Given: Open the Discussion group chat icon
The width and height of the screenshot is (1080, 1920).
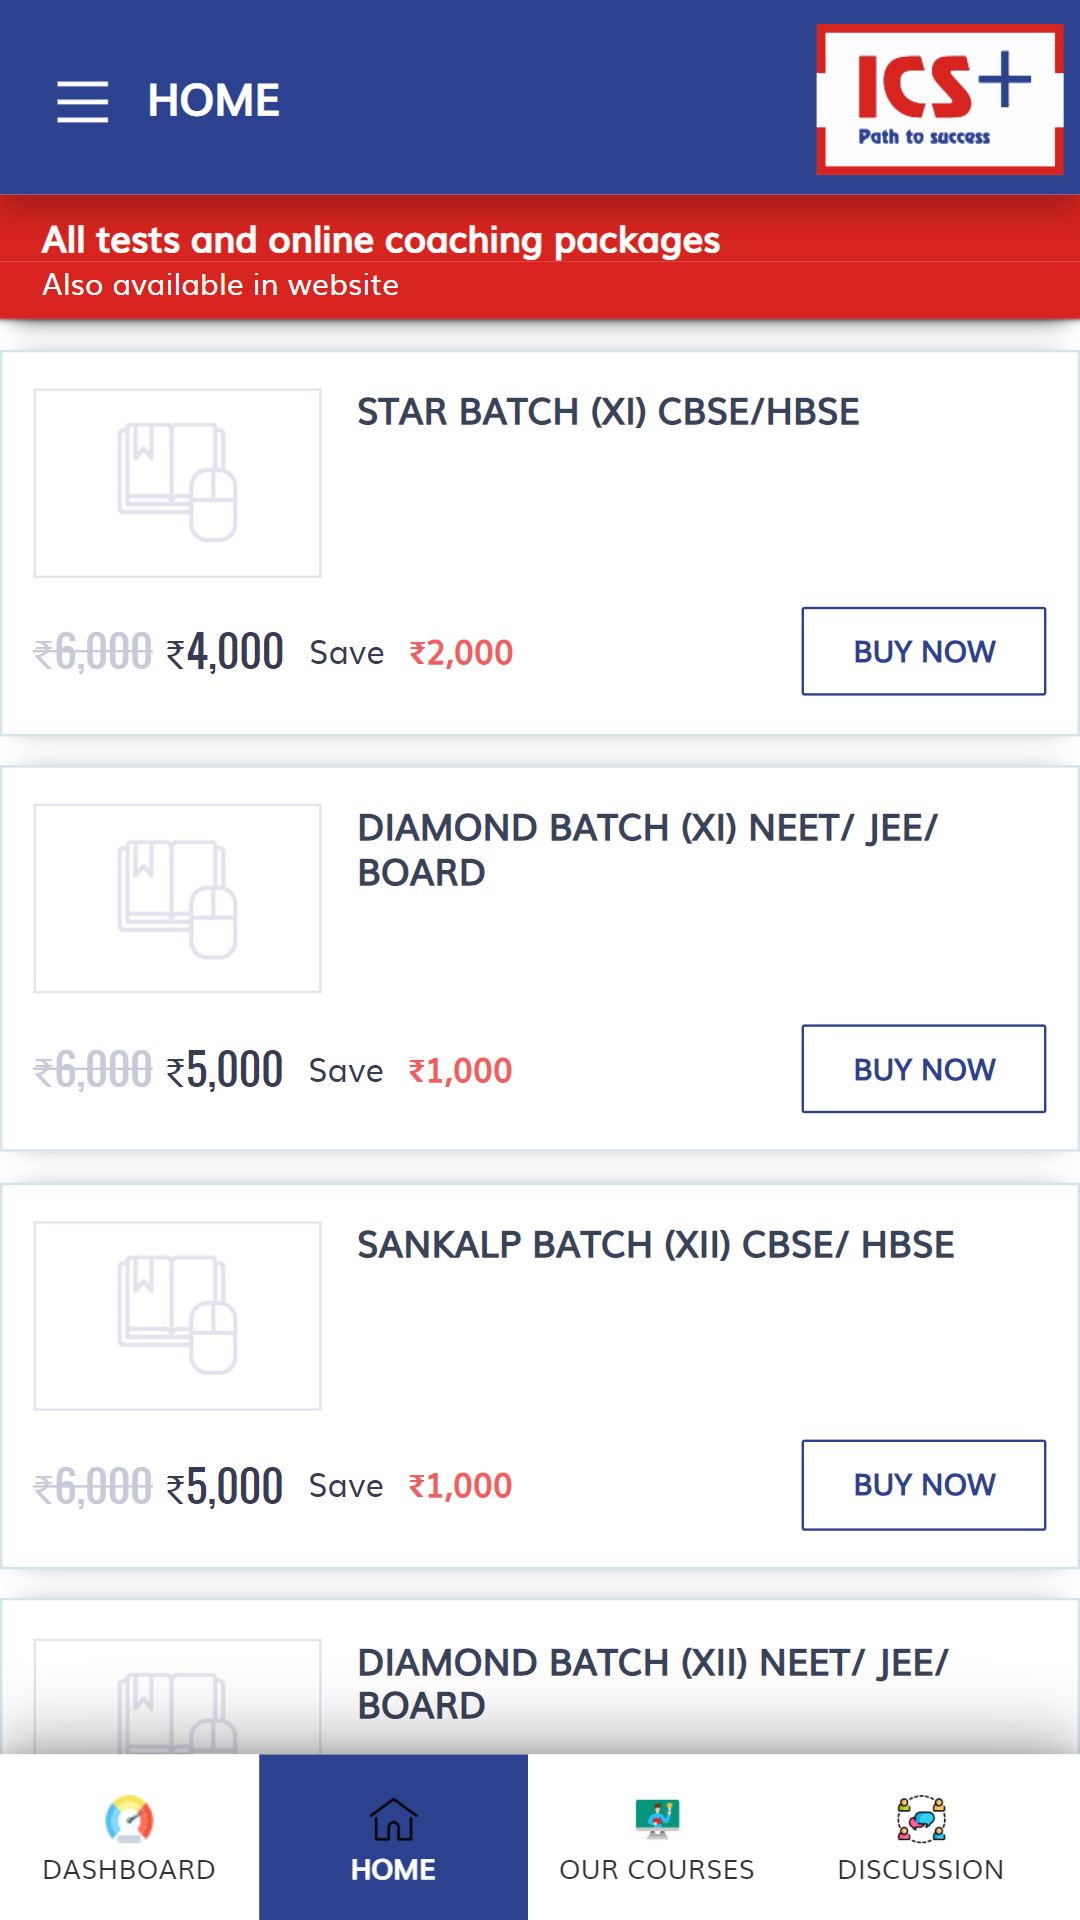Looking at the screenshot, I should (921, 1819).
